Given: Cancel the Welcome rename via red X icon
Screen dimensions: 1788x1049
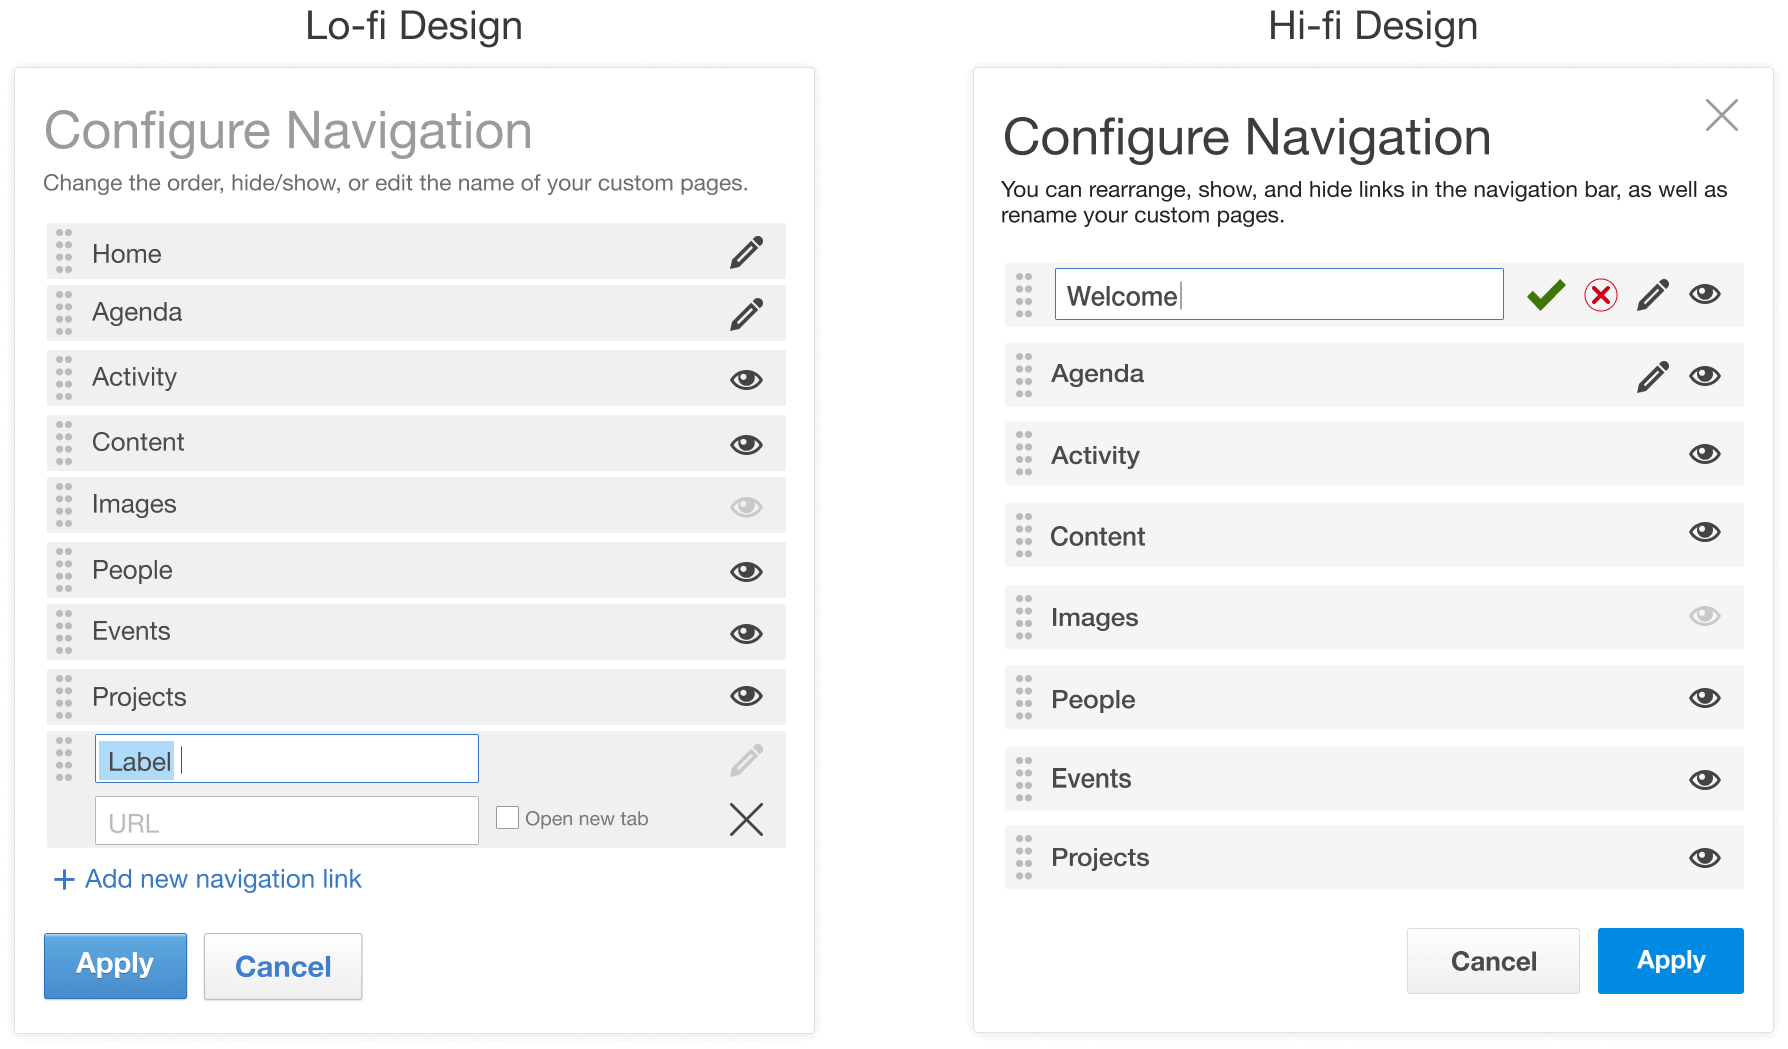Looking at the screenshot, I should click(1600, 294).
